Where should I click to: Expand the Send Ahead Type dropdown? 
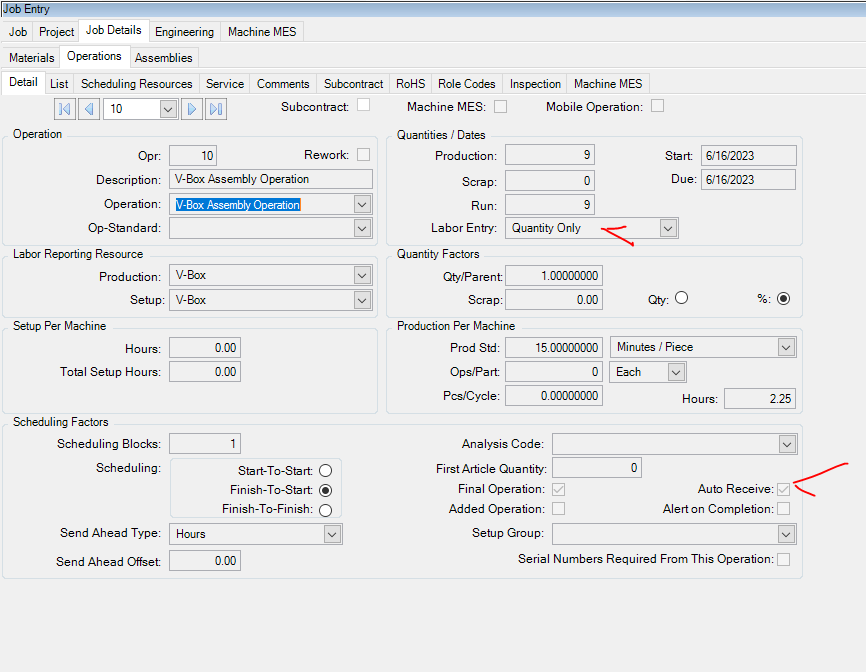[x=332, y=534]
